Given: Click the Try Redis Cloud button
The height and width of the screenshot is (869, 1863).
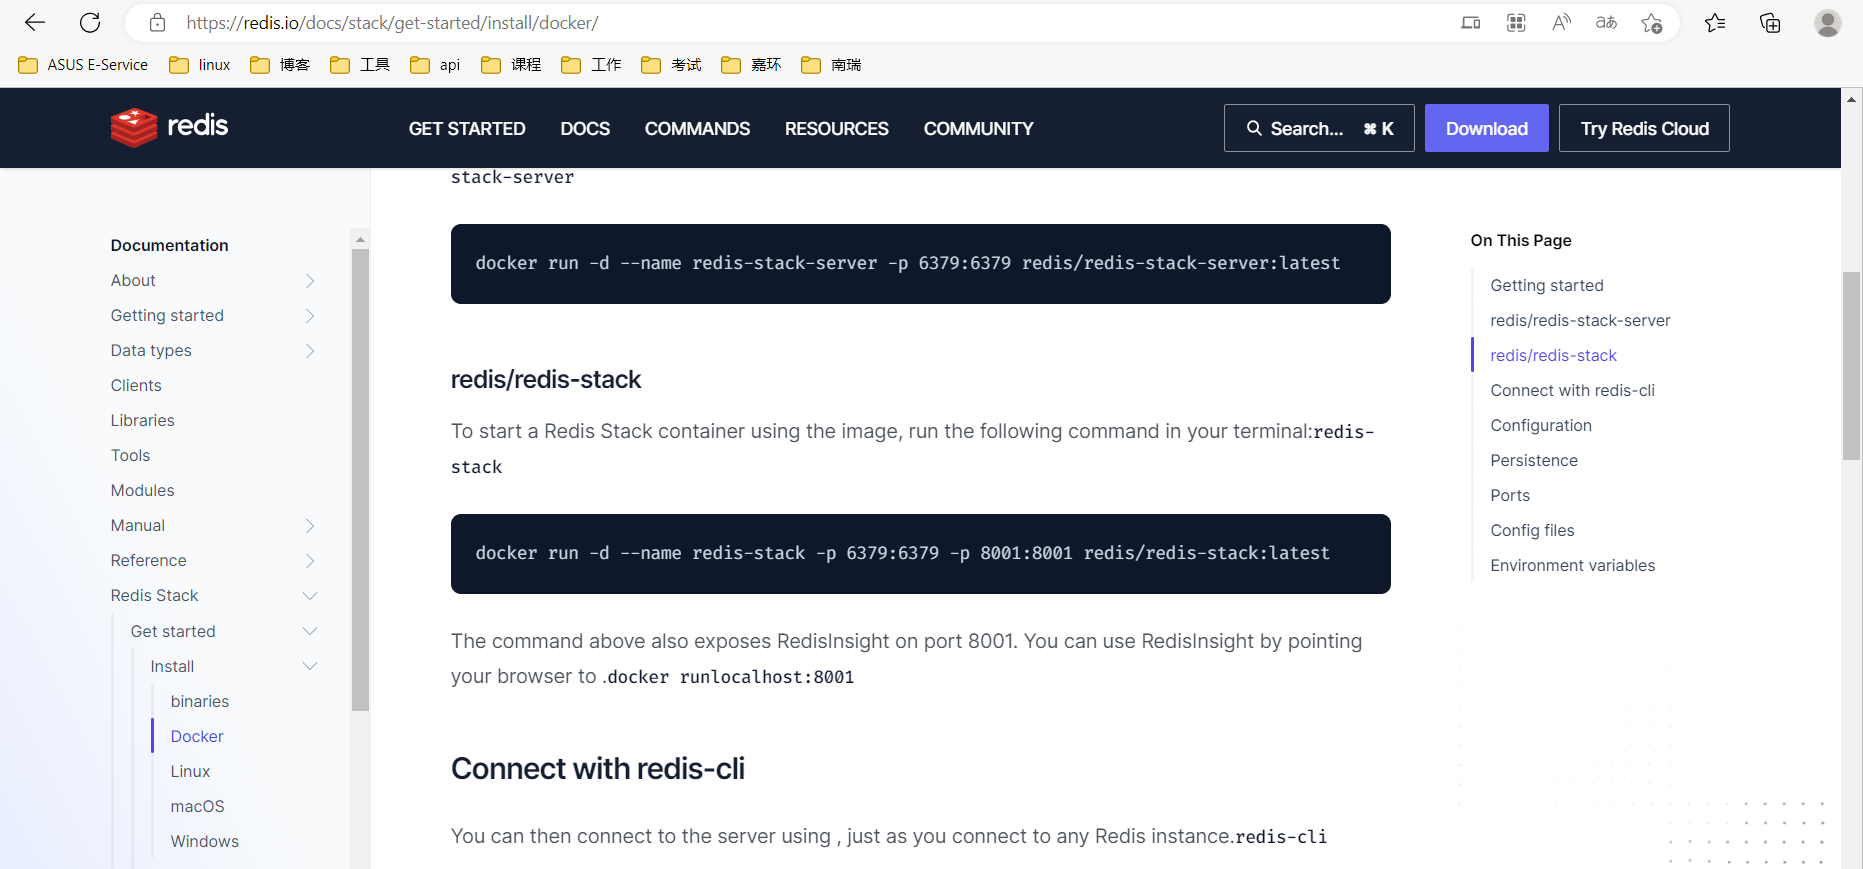Looking at the screenshot, I should coord(1644,128).
